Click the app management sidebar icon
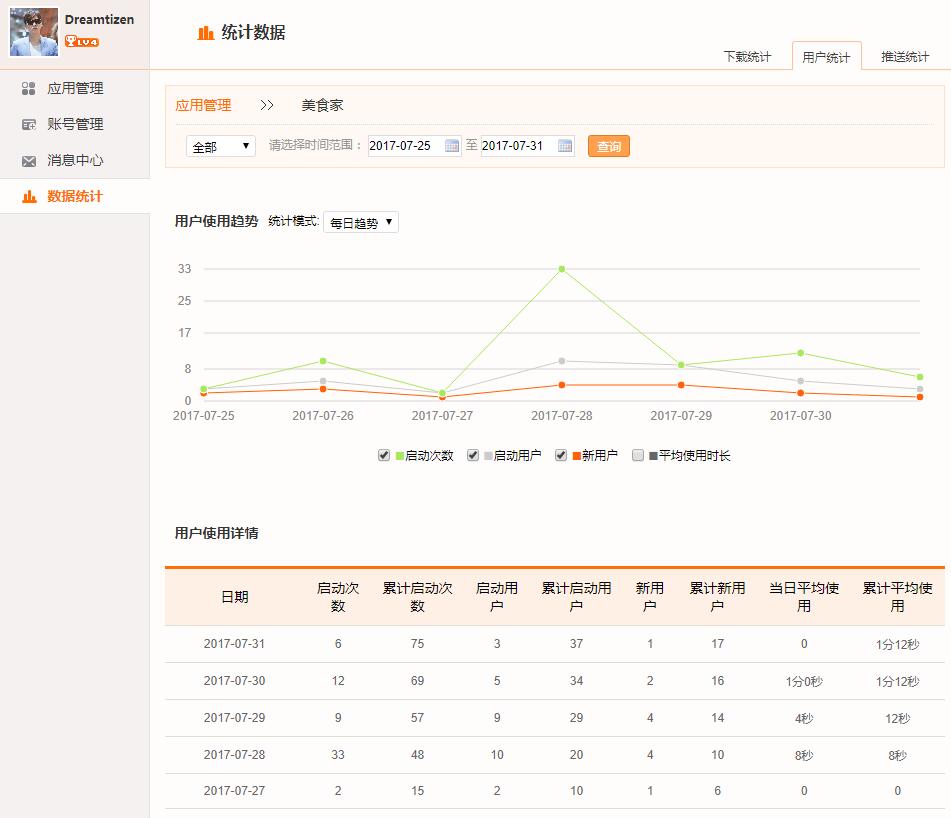 [29, 89]
